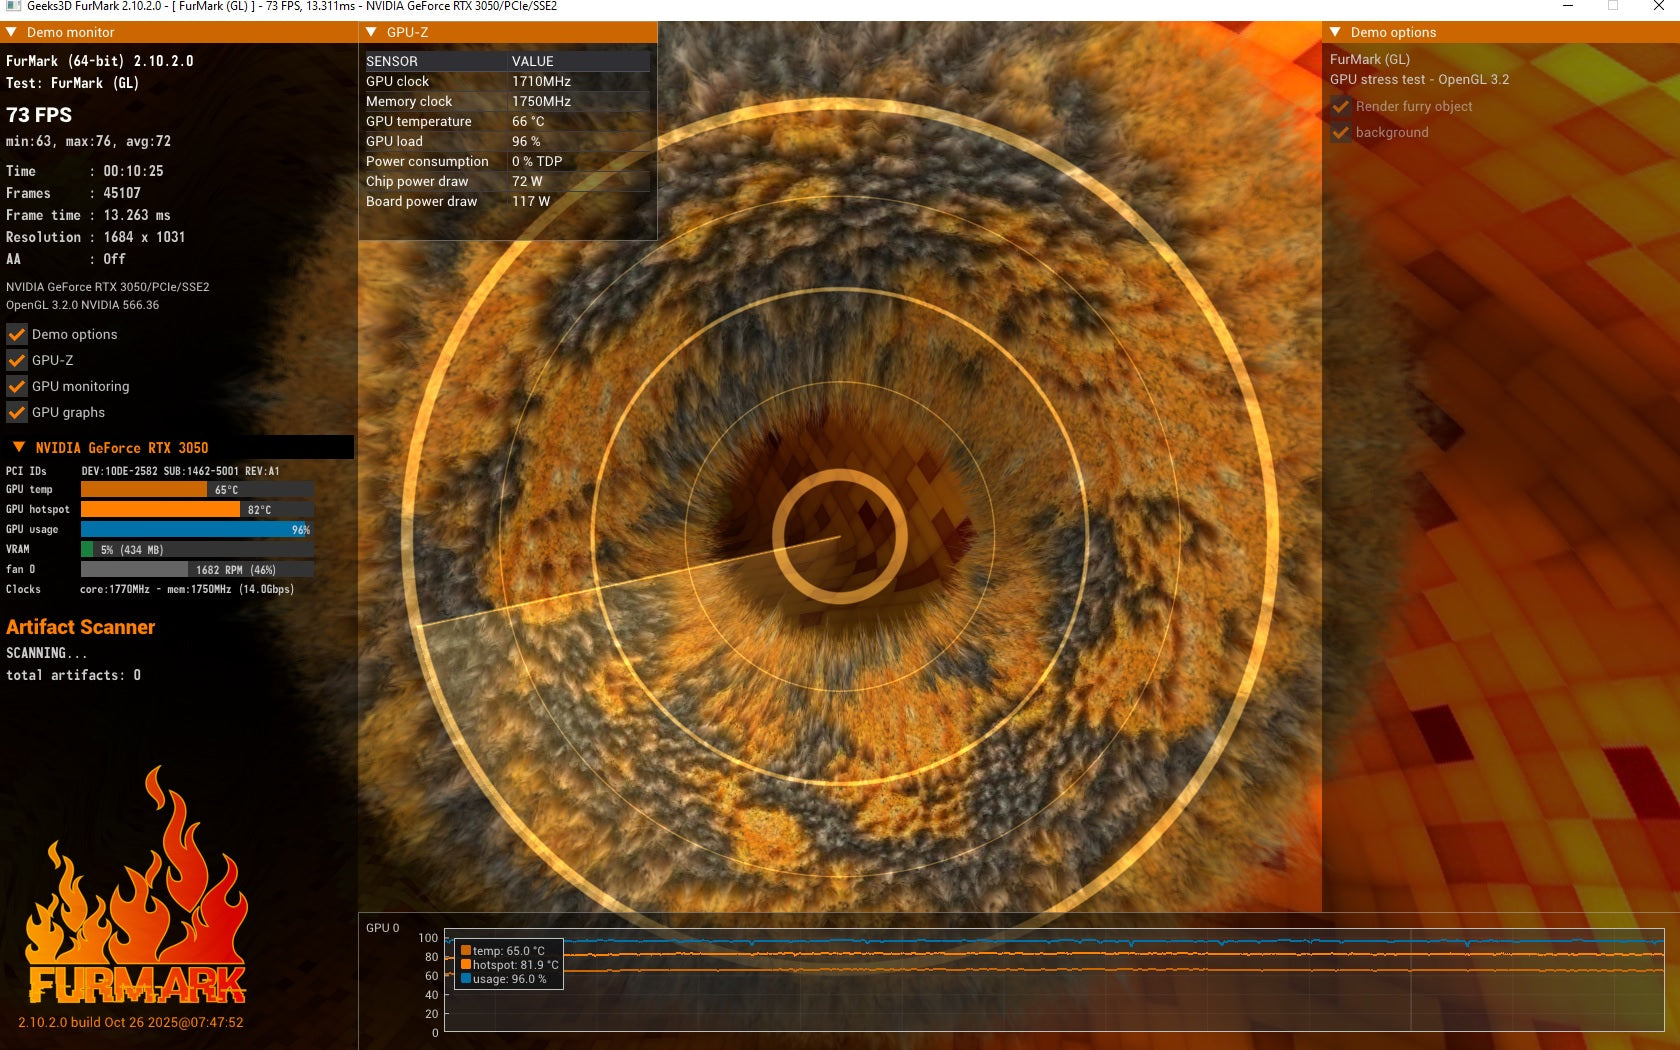Screen dimensions: 1680x1050
Task: Click the VRAM bar showing 434 MB
Action: (x=197, y=550)
